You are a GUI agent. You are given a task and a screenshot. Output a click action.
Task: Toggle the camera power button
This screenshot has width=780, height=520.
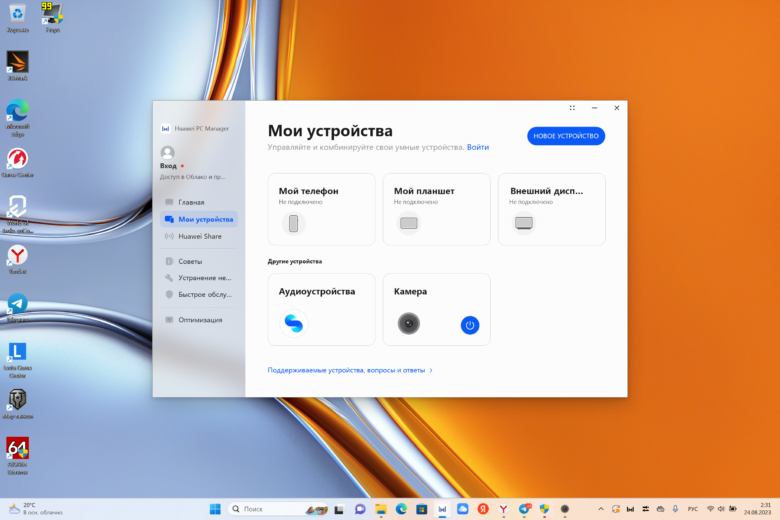470,325
